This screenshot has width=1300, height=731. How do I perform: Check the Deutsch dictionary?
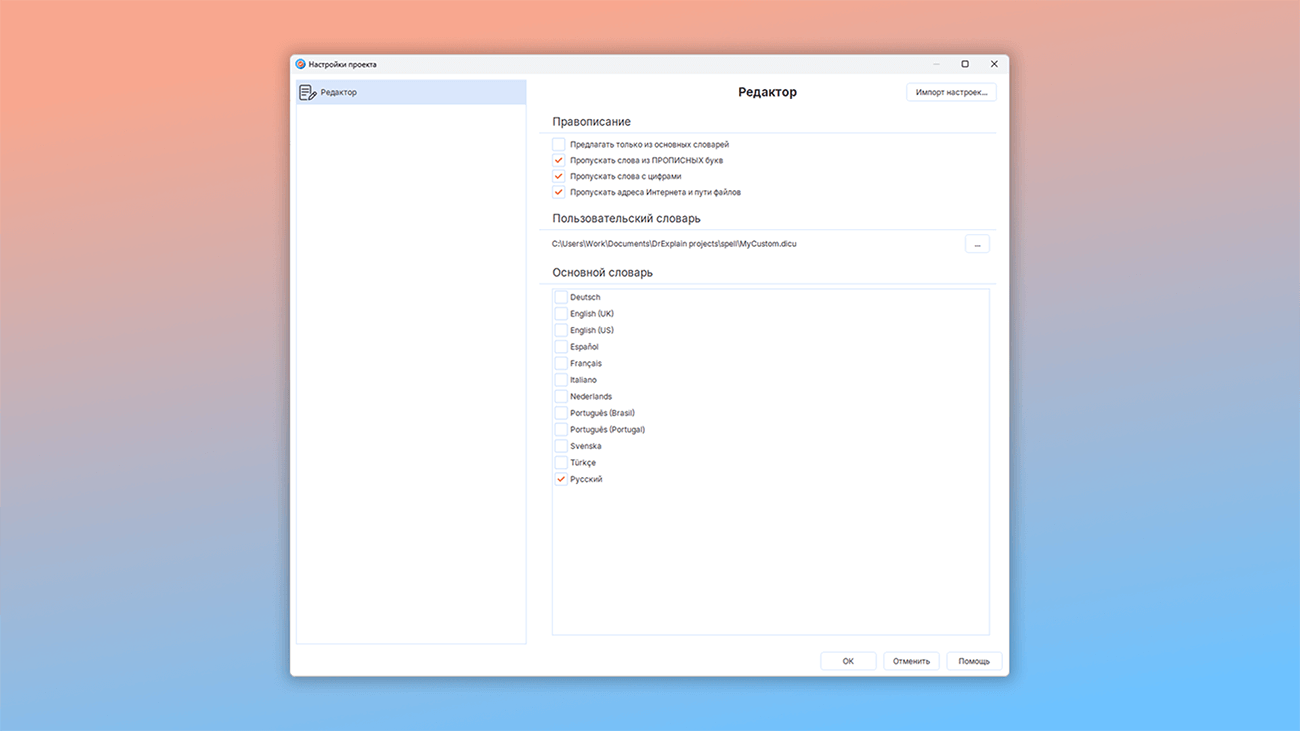click(561, 298)
